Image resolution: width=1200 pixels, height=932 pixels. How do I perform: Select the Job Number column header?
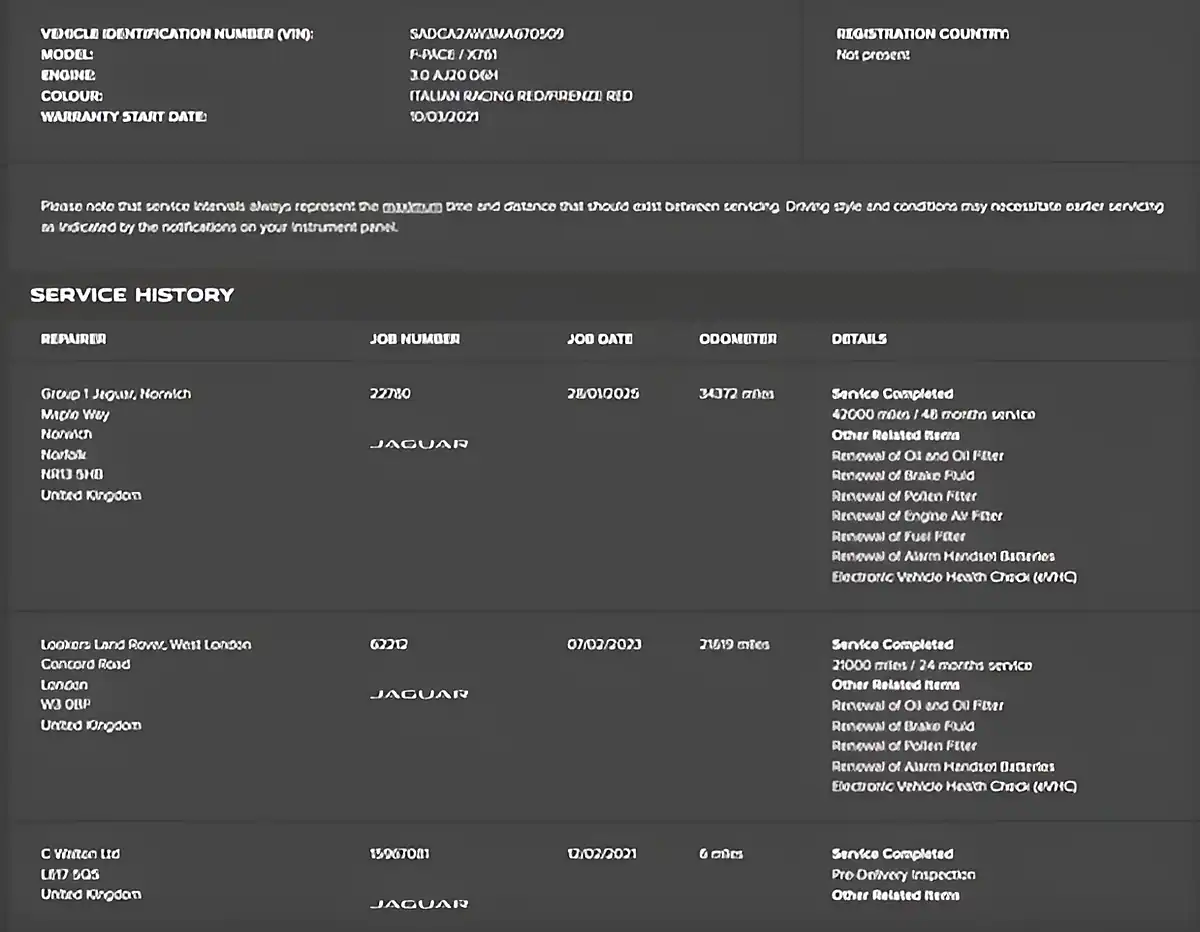(x=415, y=339)
